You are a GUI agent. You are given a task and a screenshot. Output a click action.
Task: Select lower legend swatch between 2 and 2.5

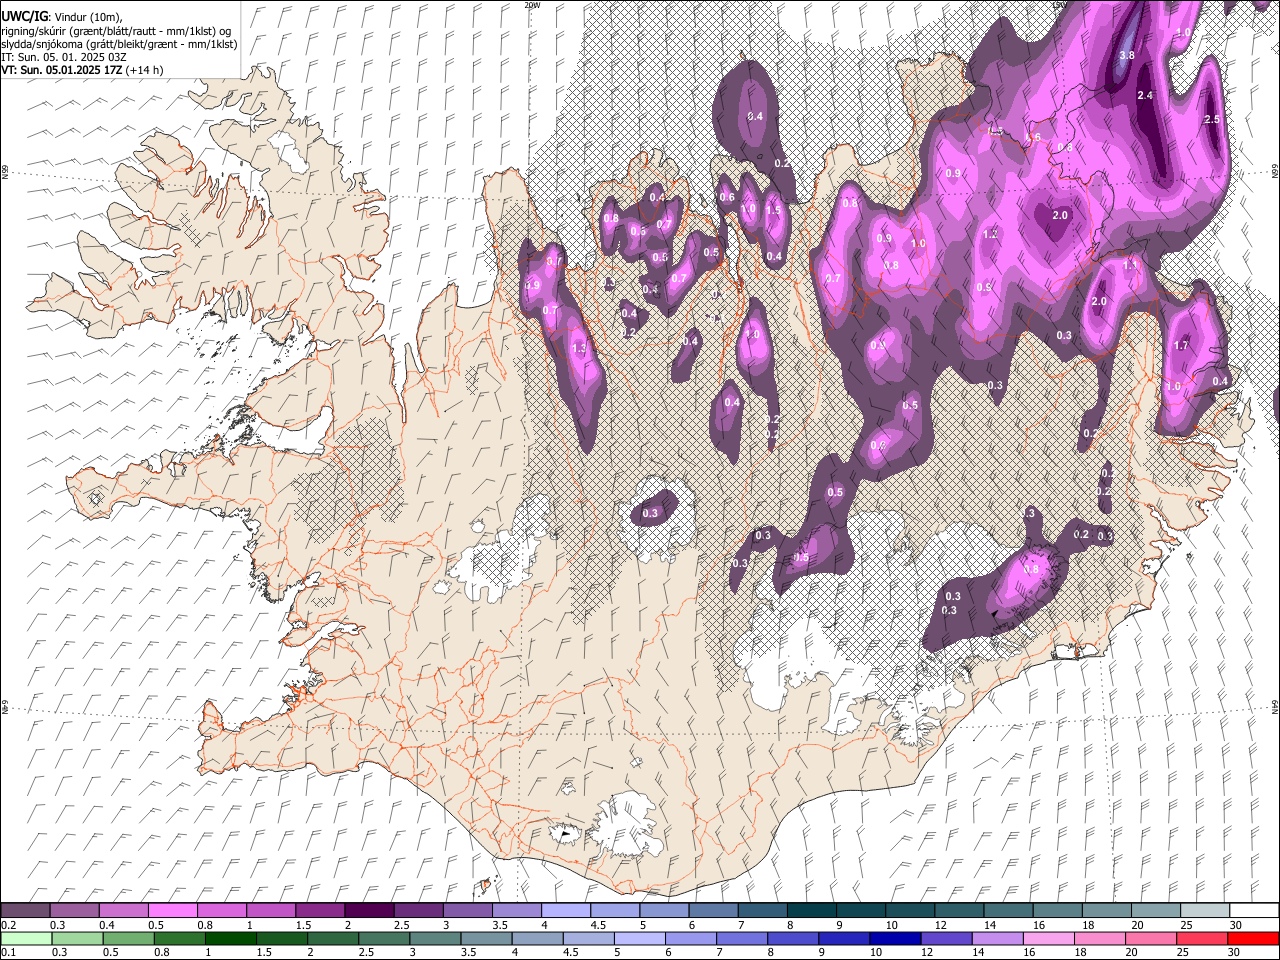click(x=333, y=938)
